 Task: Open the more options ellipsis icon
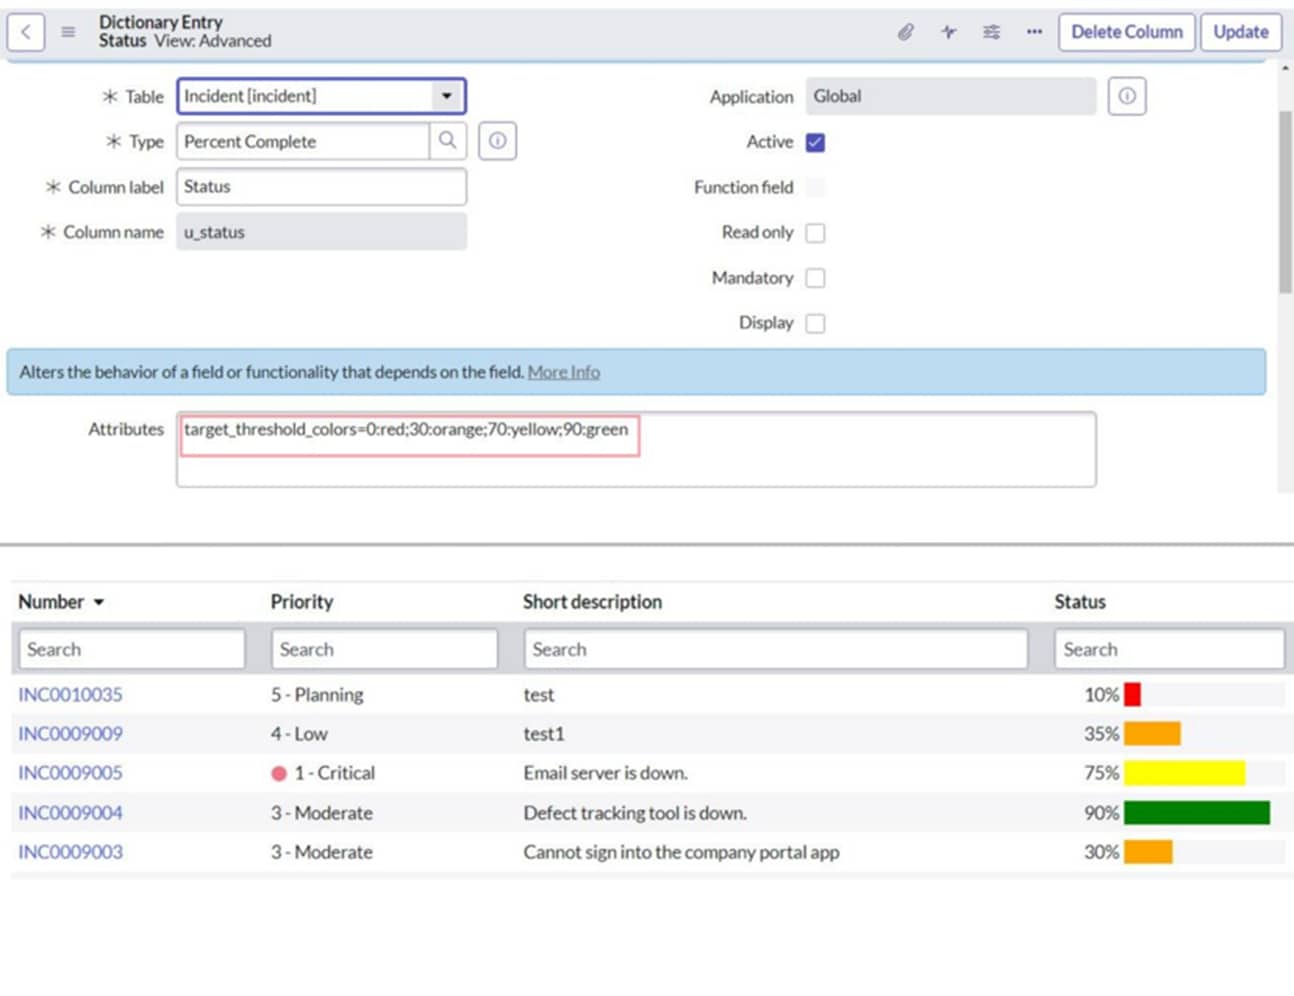coord(1034,31)
